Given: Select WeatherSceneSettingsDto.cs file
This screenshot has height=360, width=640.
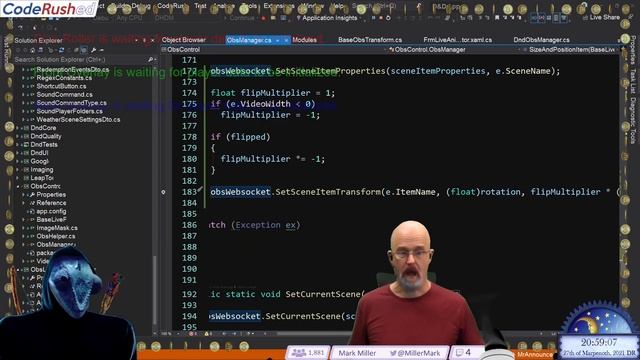Looking at the screenshot, I should (78, 120).
